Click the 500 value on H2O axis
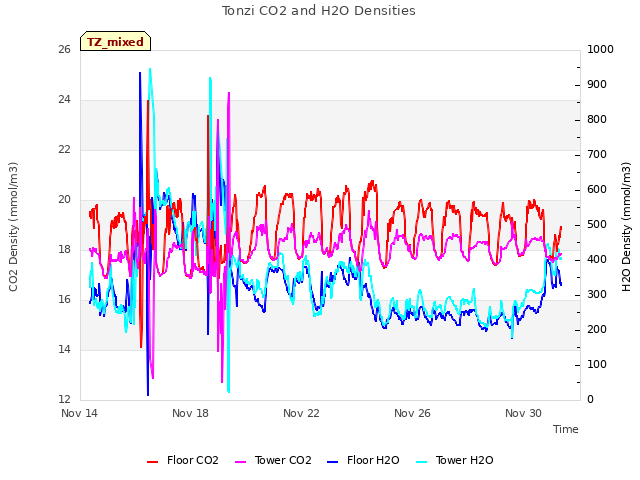The width and height of the screenshot is (640, 480). 597,225
